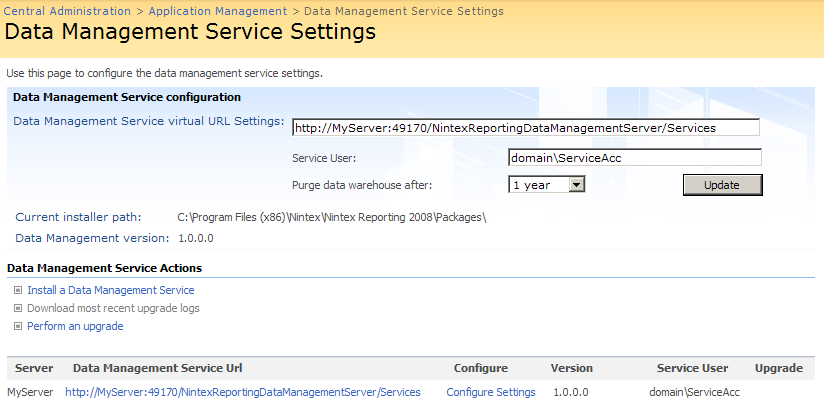
Task: Click the Update button
Action: tap(722, 185)
